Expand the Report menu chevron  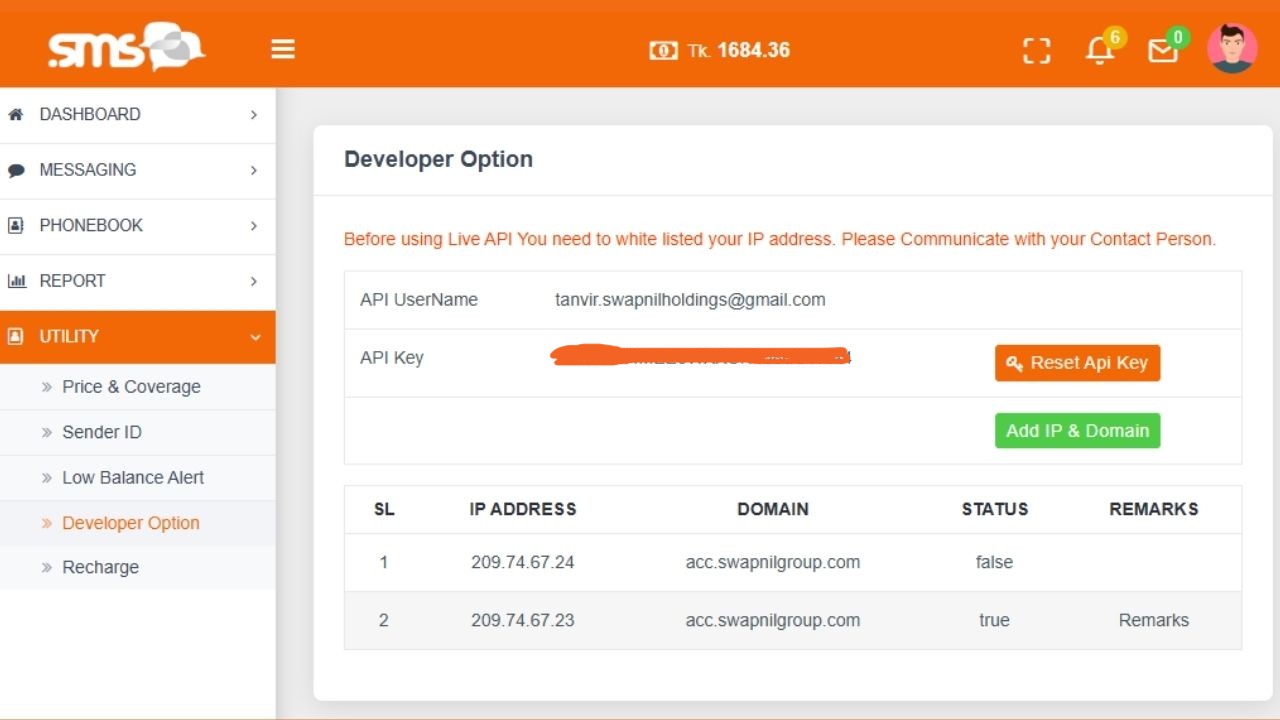coord(254,281)
